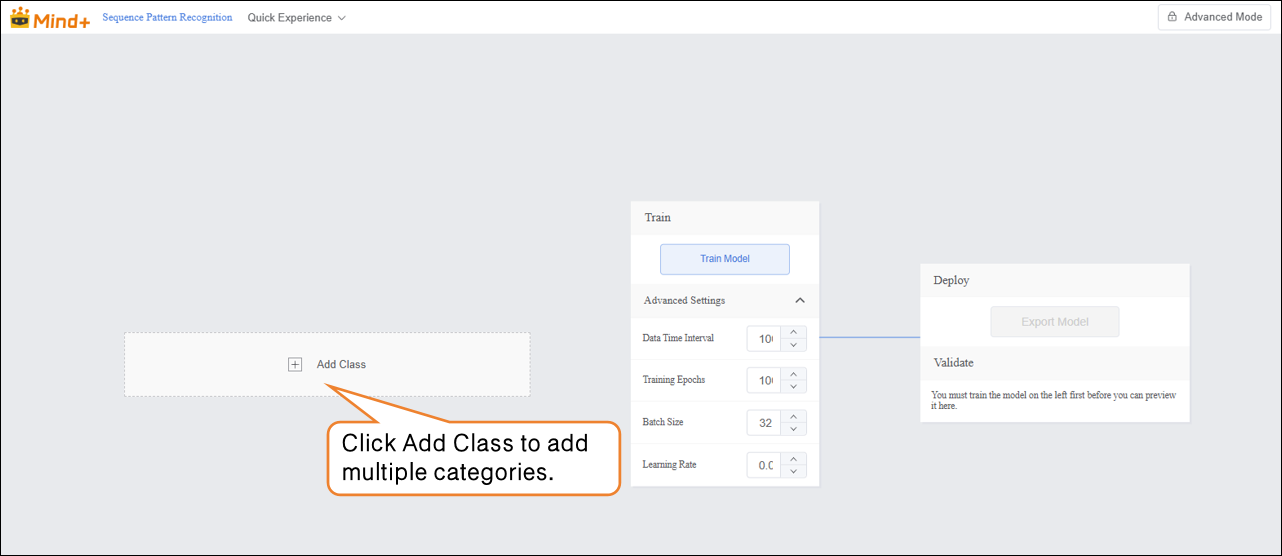Screen dimensions: 1282x556
Task: Decrease the Data Time Interval value
Action: [792, 345]
